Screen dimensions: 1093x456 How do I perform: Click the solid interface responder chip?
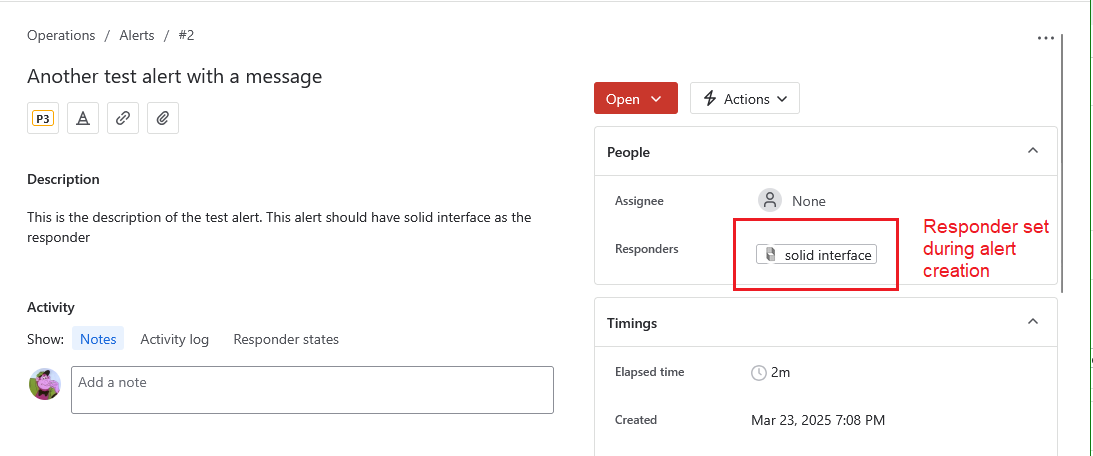(x=816, y=255)
